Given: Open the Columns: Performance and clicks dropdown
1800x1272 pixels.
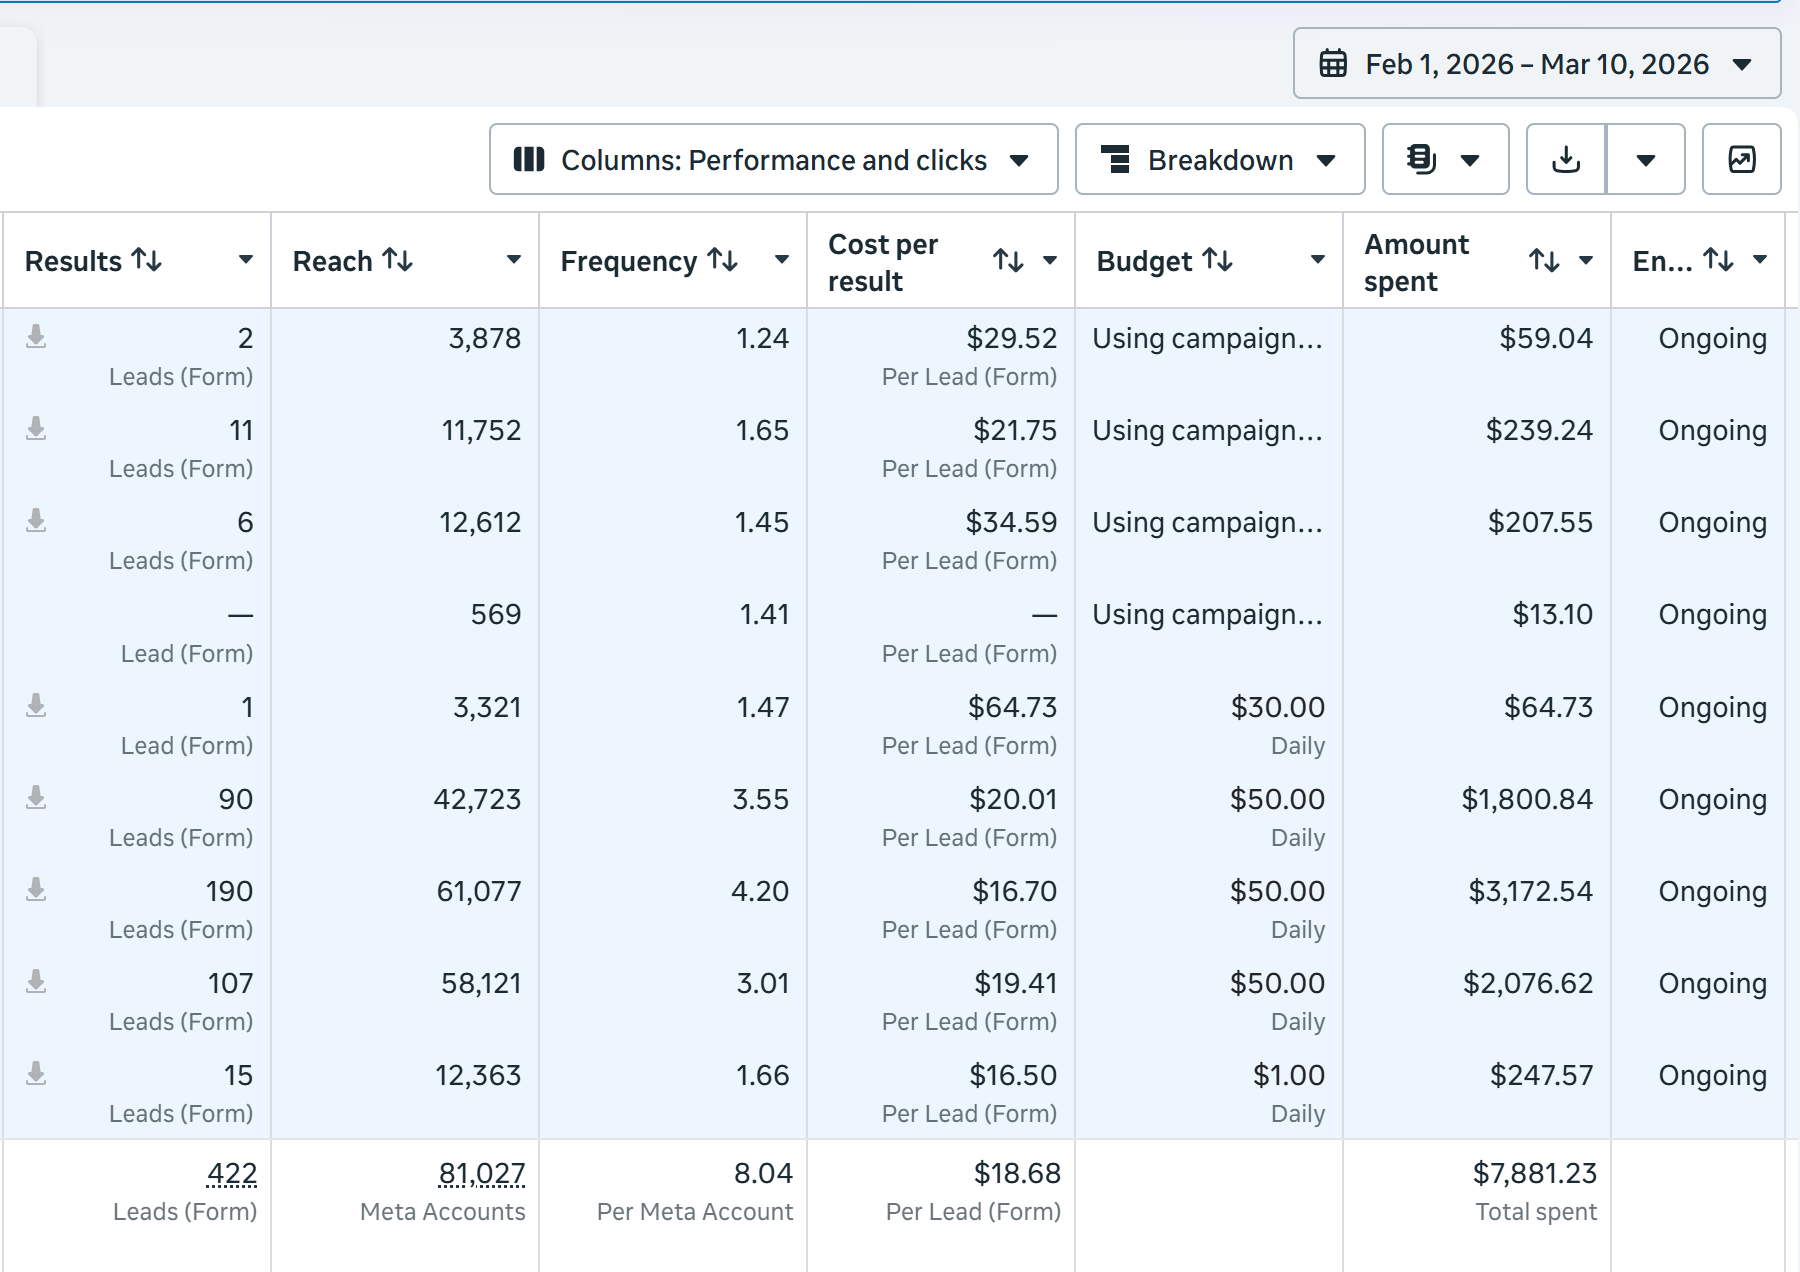Looking at the screenshot, I should [x=773, y=159].
